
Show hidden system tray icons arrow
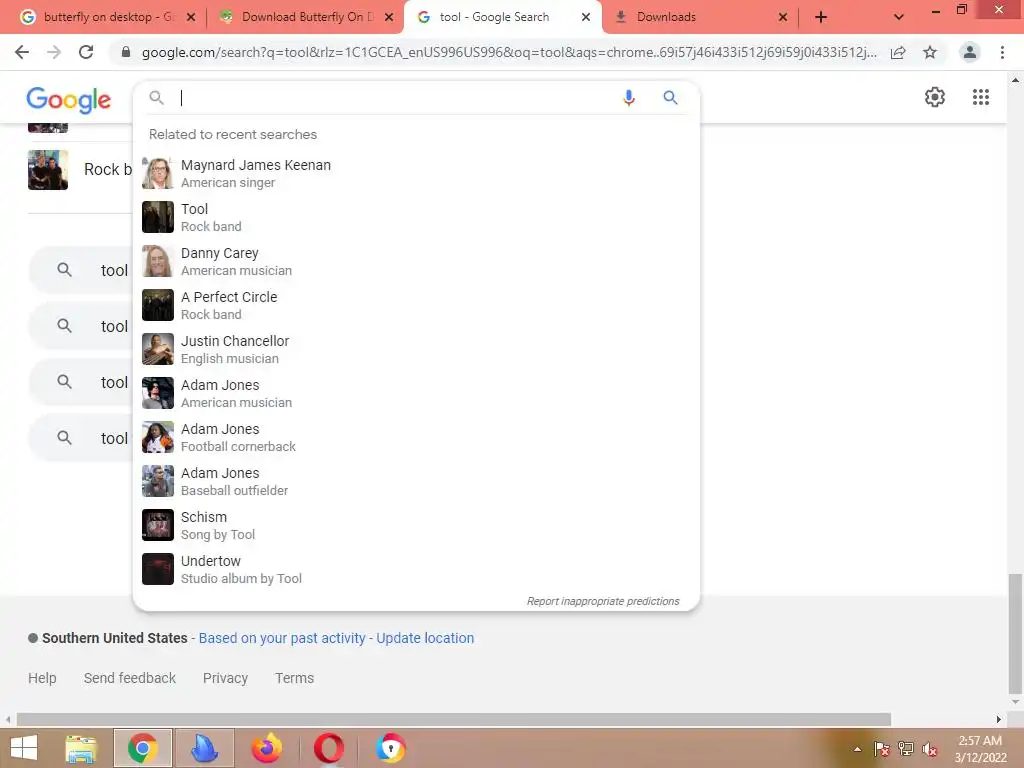[x=857, y=749]
